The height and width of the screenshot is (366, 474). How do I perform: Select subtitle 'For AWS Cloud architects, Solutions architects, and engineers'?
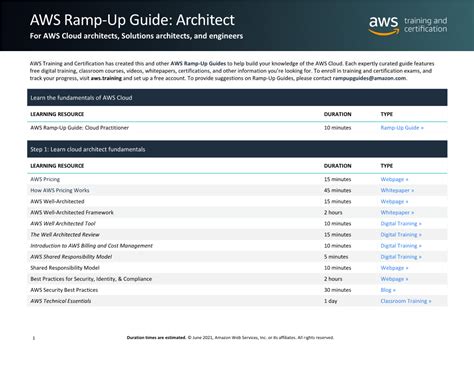[136, 36]
